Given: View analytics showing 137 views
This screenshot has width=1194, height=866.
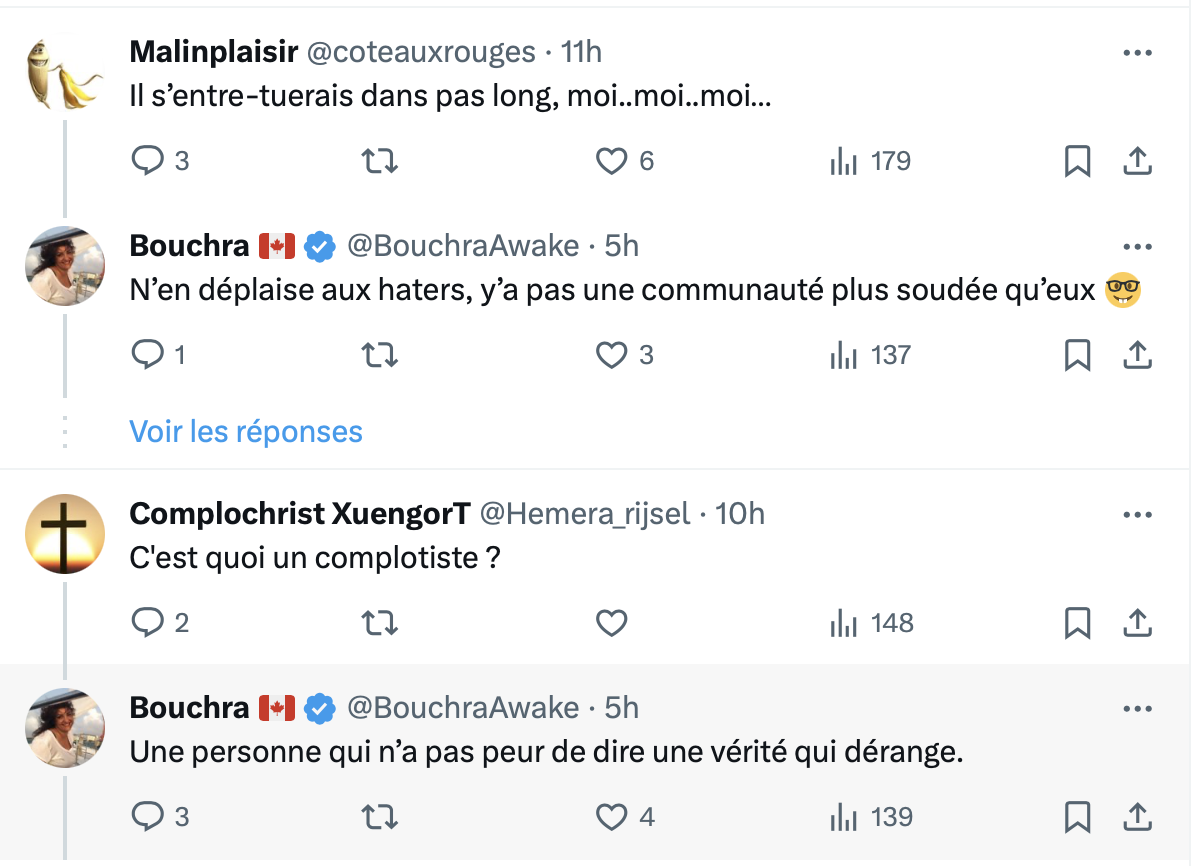Looking at the screenshot, I should (870, 355).
